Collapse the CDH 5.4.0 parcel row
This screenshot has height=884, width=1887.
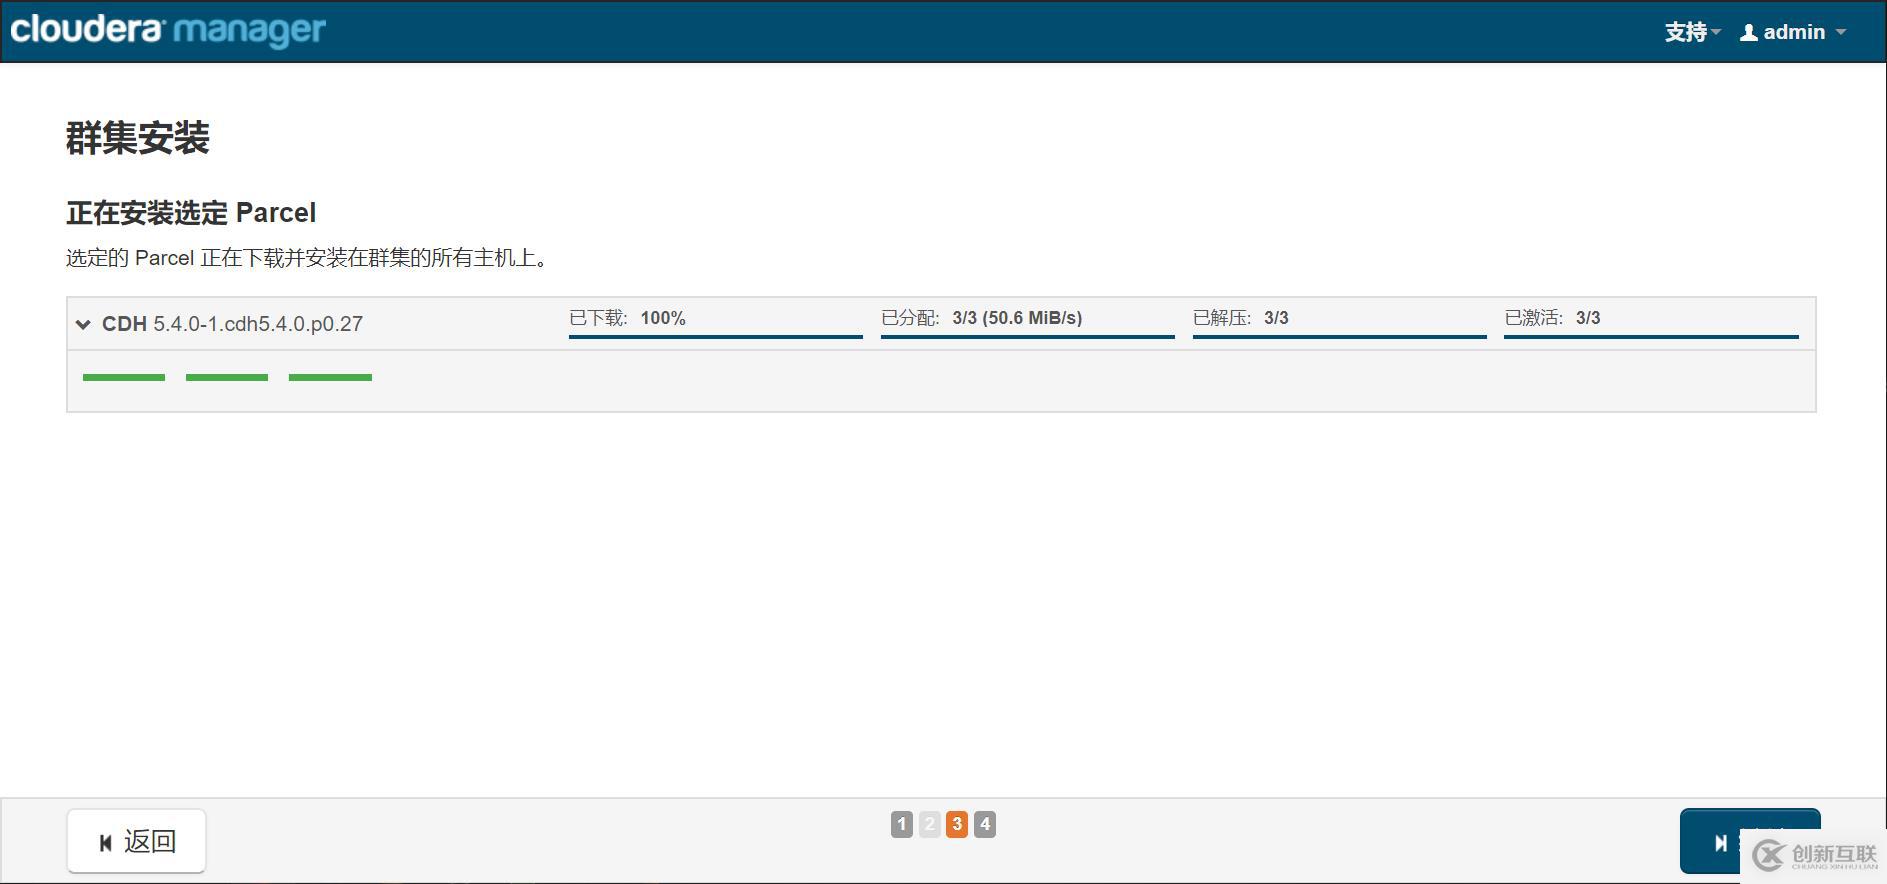coord(83,324)
